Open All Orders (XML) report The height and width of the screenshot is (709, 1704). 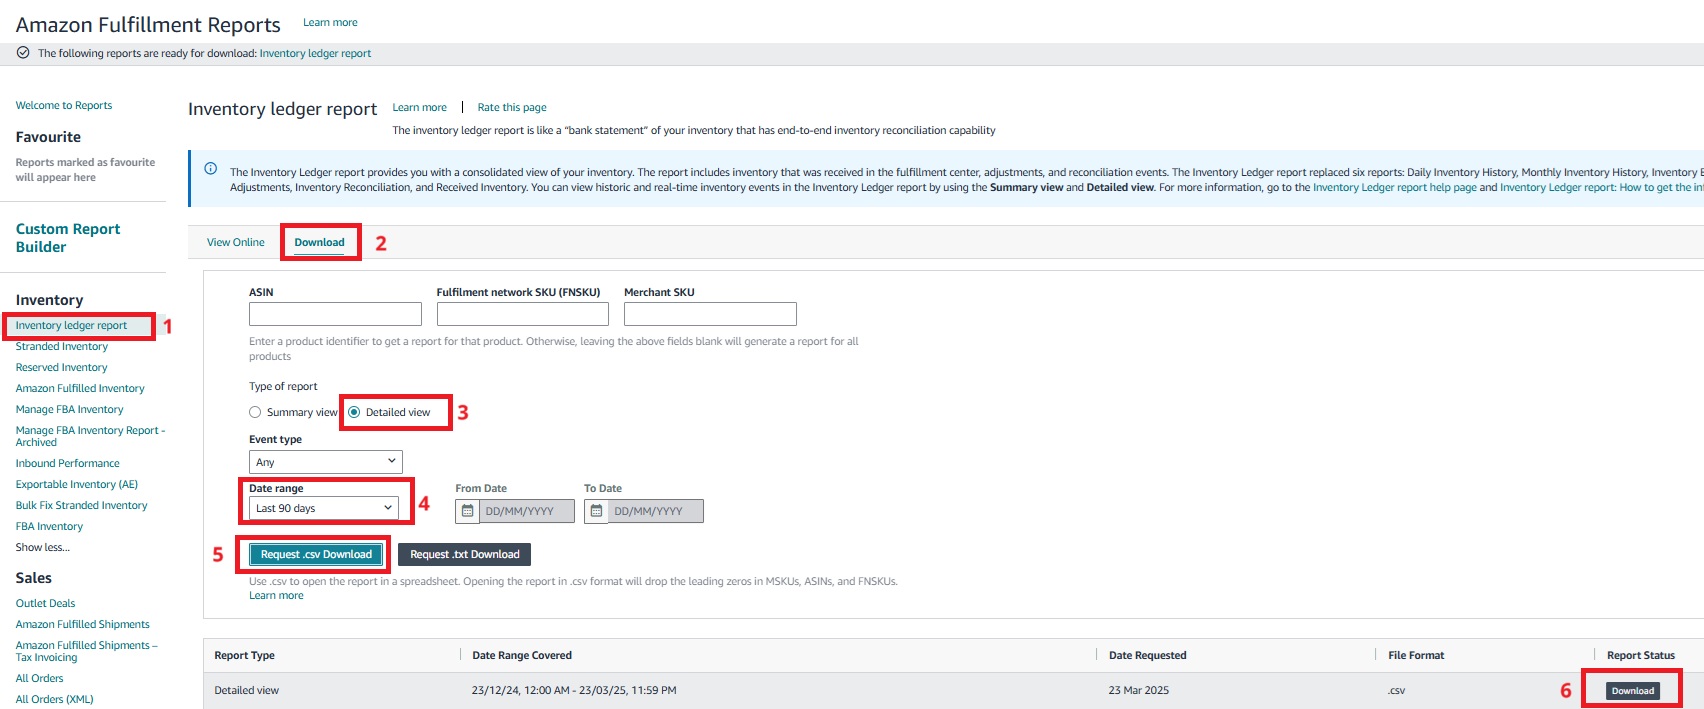coord(54,699)
